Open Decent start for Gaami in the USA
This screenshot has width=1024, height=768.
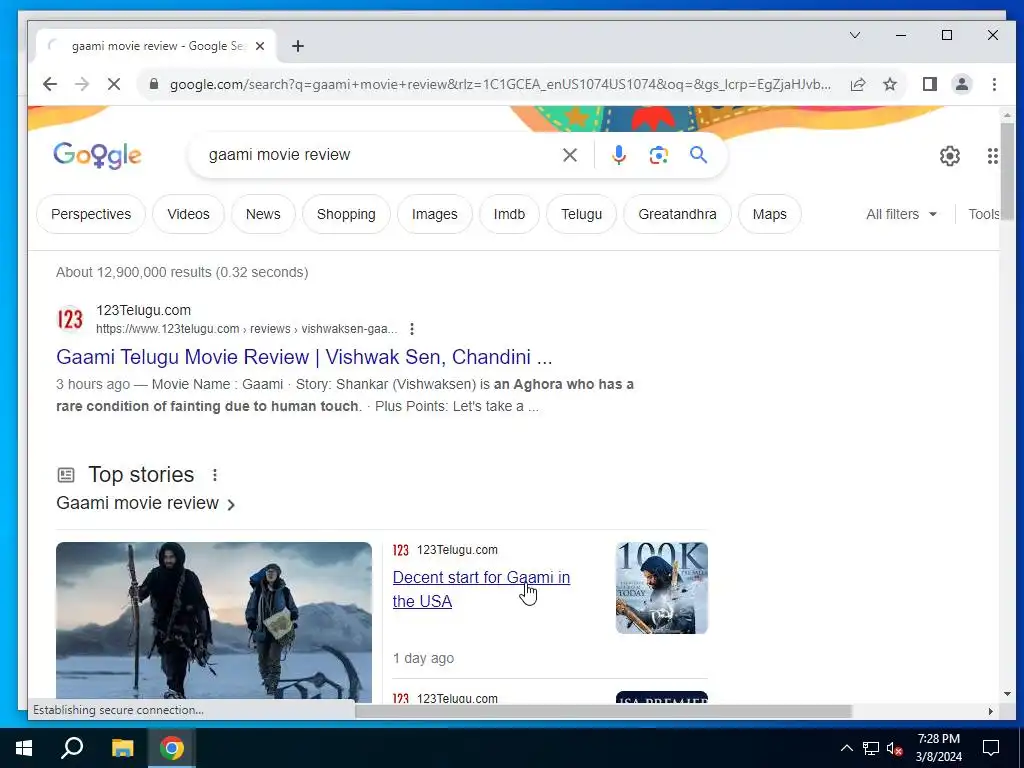(x=481, y=589)
